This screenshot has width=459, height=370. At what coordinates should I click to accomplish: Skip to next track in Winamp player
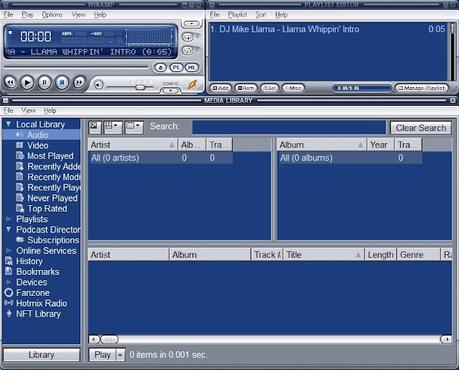pos(79,82)
